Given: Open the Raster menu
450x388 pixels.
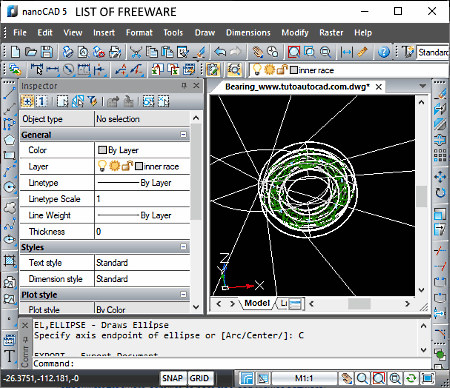Looking at the screenshot, I should point(331,33).
